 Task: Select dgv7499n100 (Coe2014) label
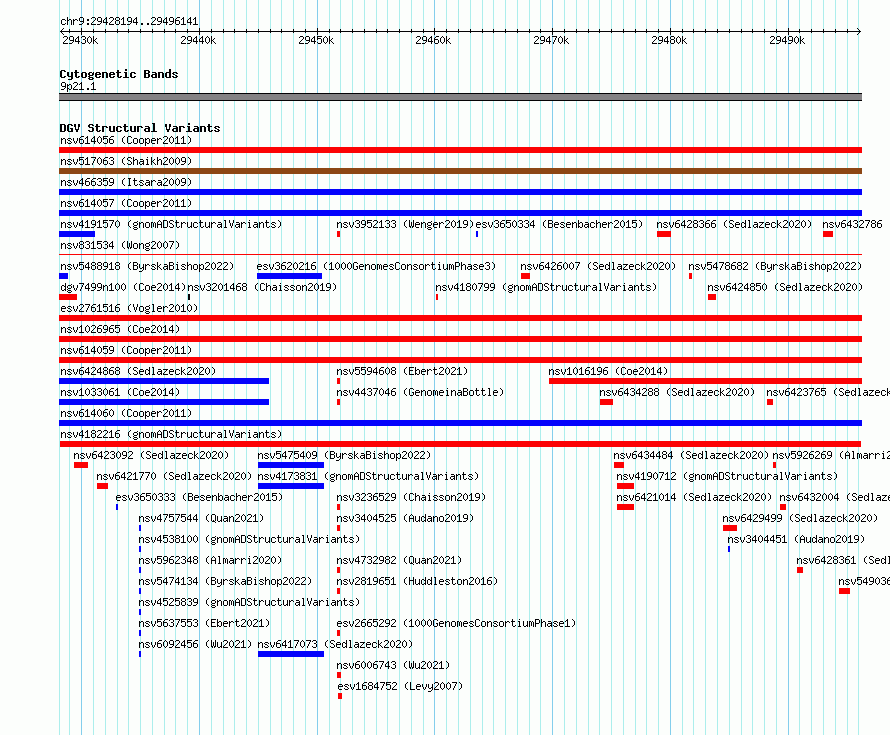123,287
